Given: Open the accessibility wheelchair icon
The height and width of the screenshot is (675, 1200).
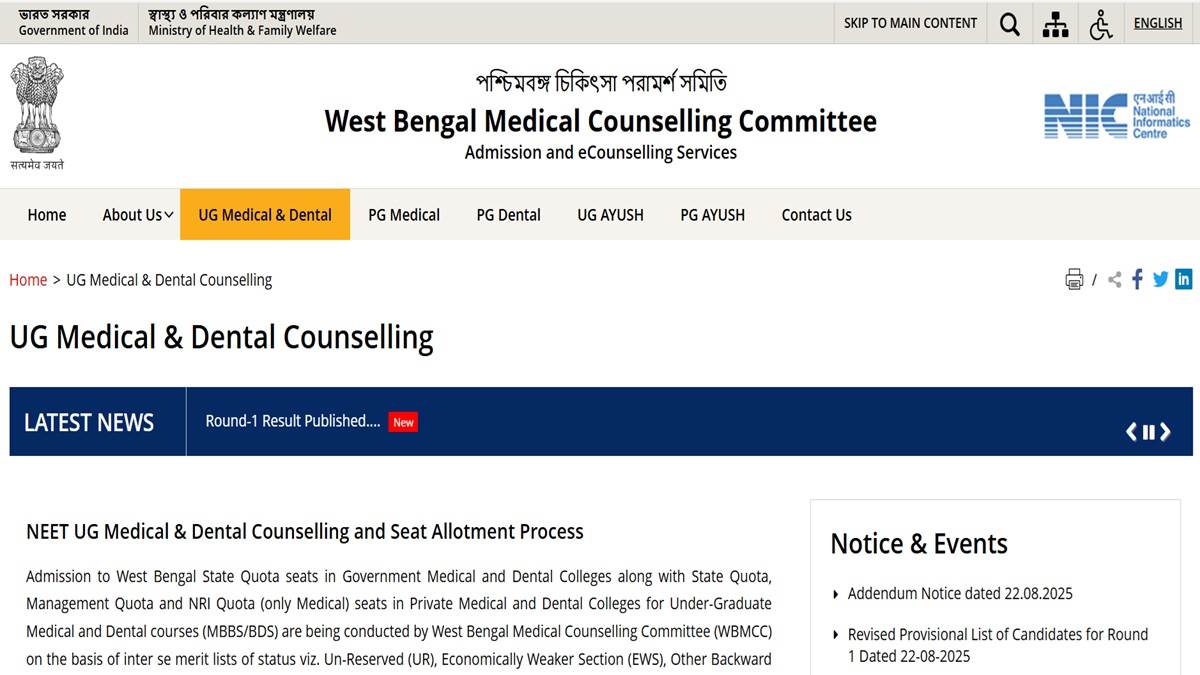Looking at the screenshot, I should pos(1101,24).
